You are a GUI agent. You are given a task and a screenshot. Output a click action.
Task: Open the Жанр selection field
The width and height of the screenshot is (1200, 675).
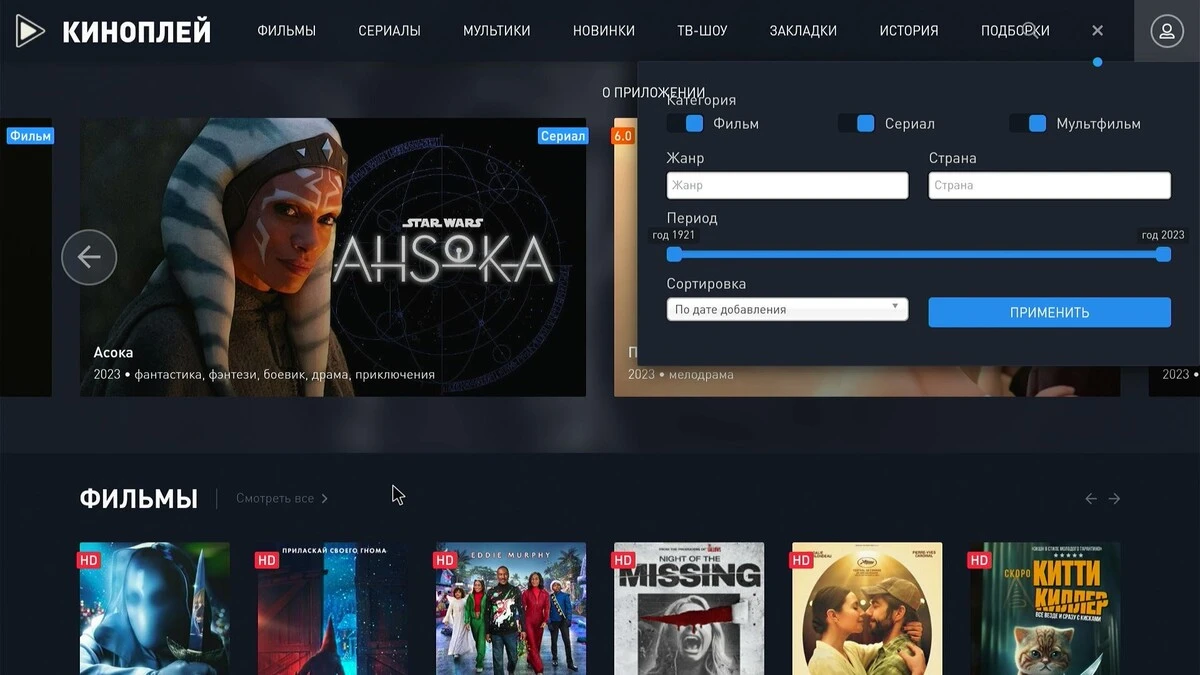click(787, 185)
